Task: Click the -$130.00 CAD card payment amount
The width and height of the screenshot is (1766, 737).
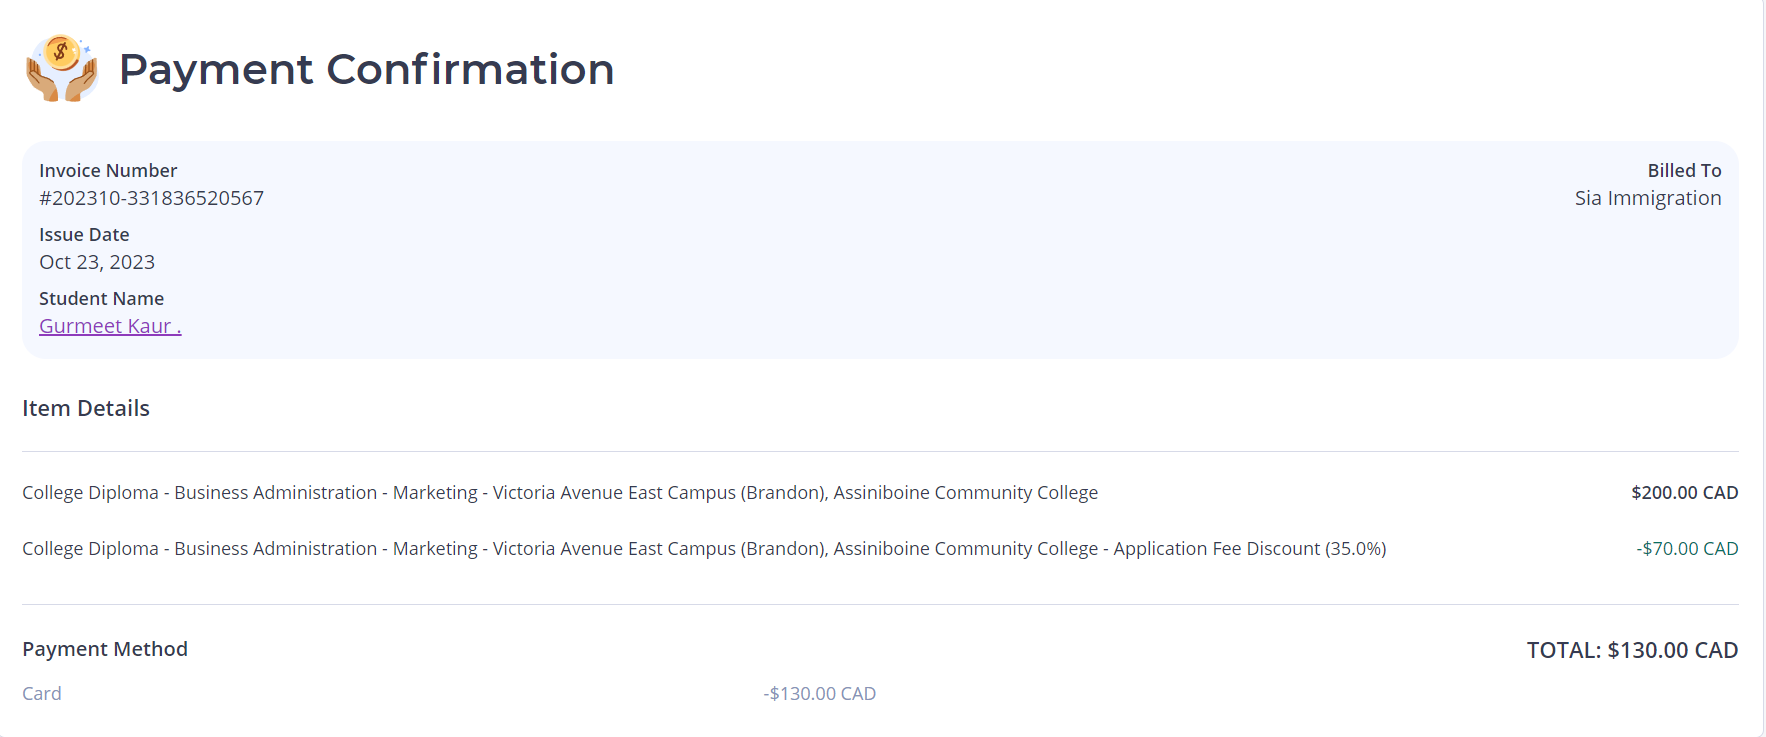Action: pyautogui.click(x=820, y=694)
